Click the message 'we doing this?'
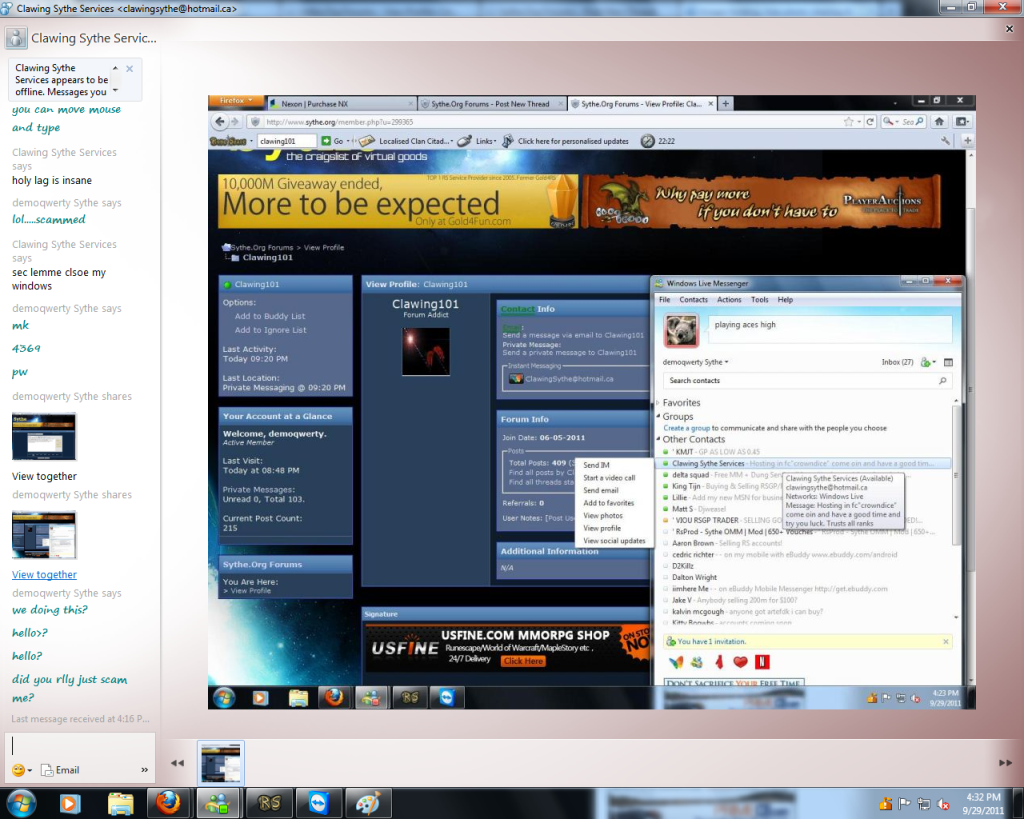The width and height of the screenshot is (1024, 819). click(50, 610)
